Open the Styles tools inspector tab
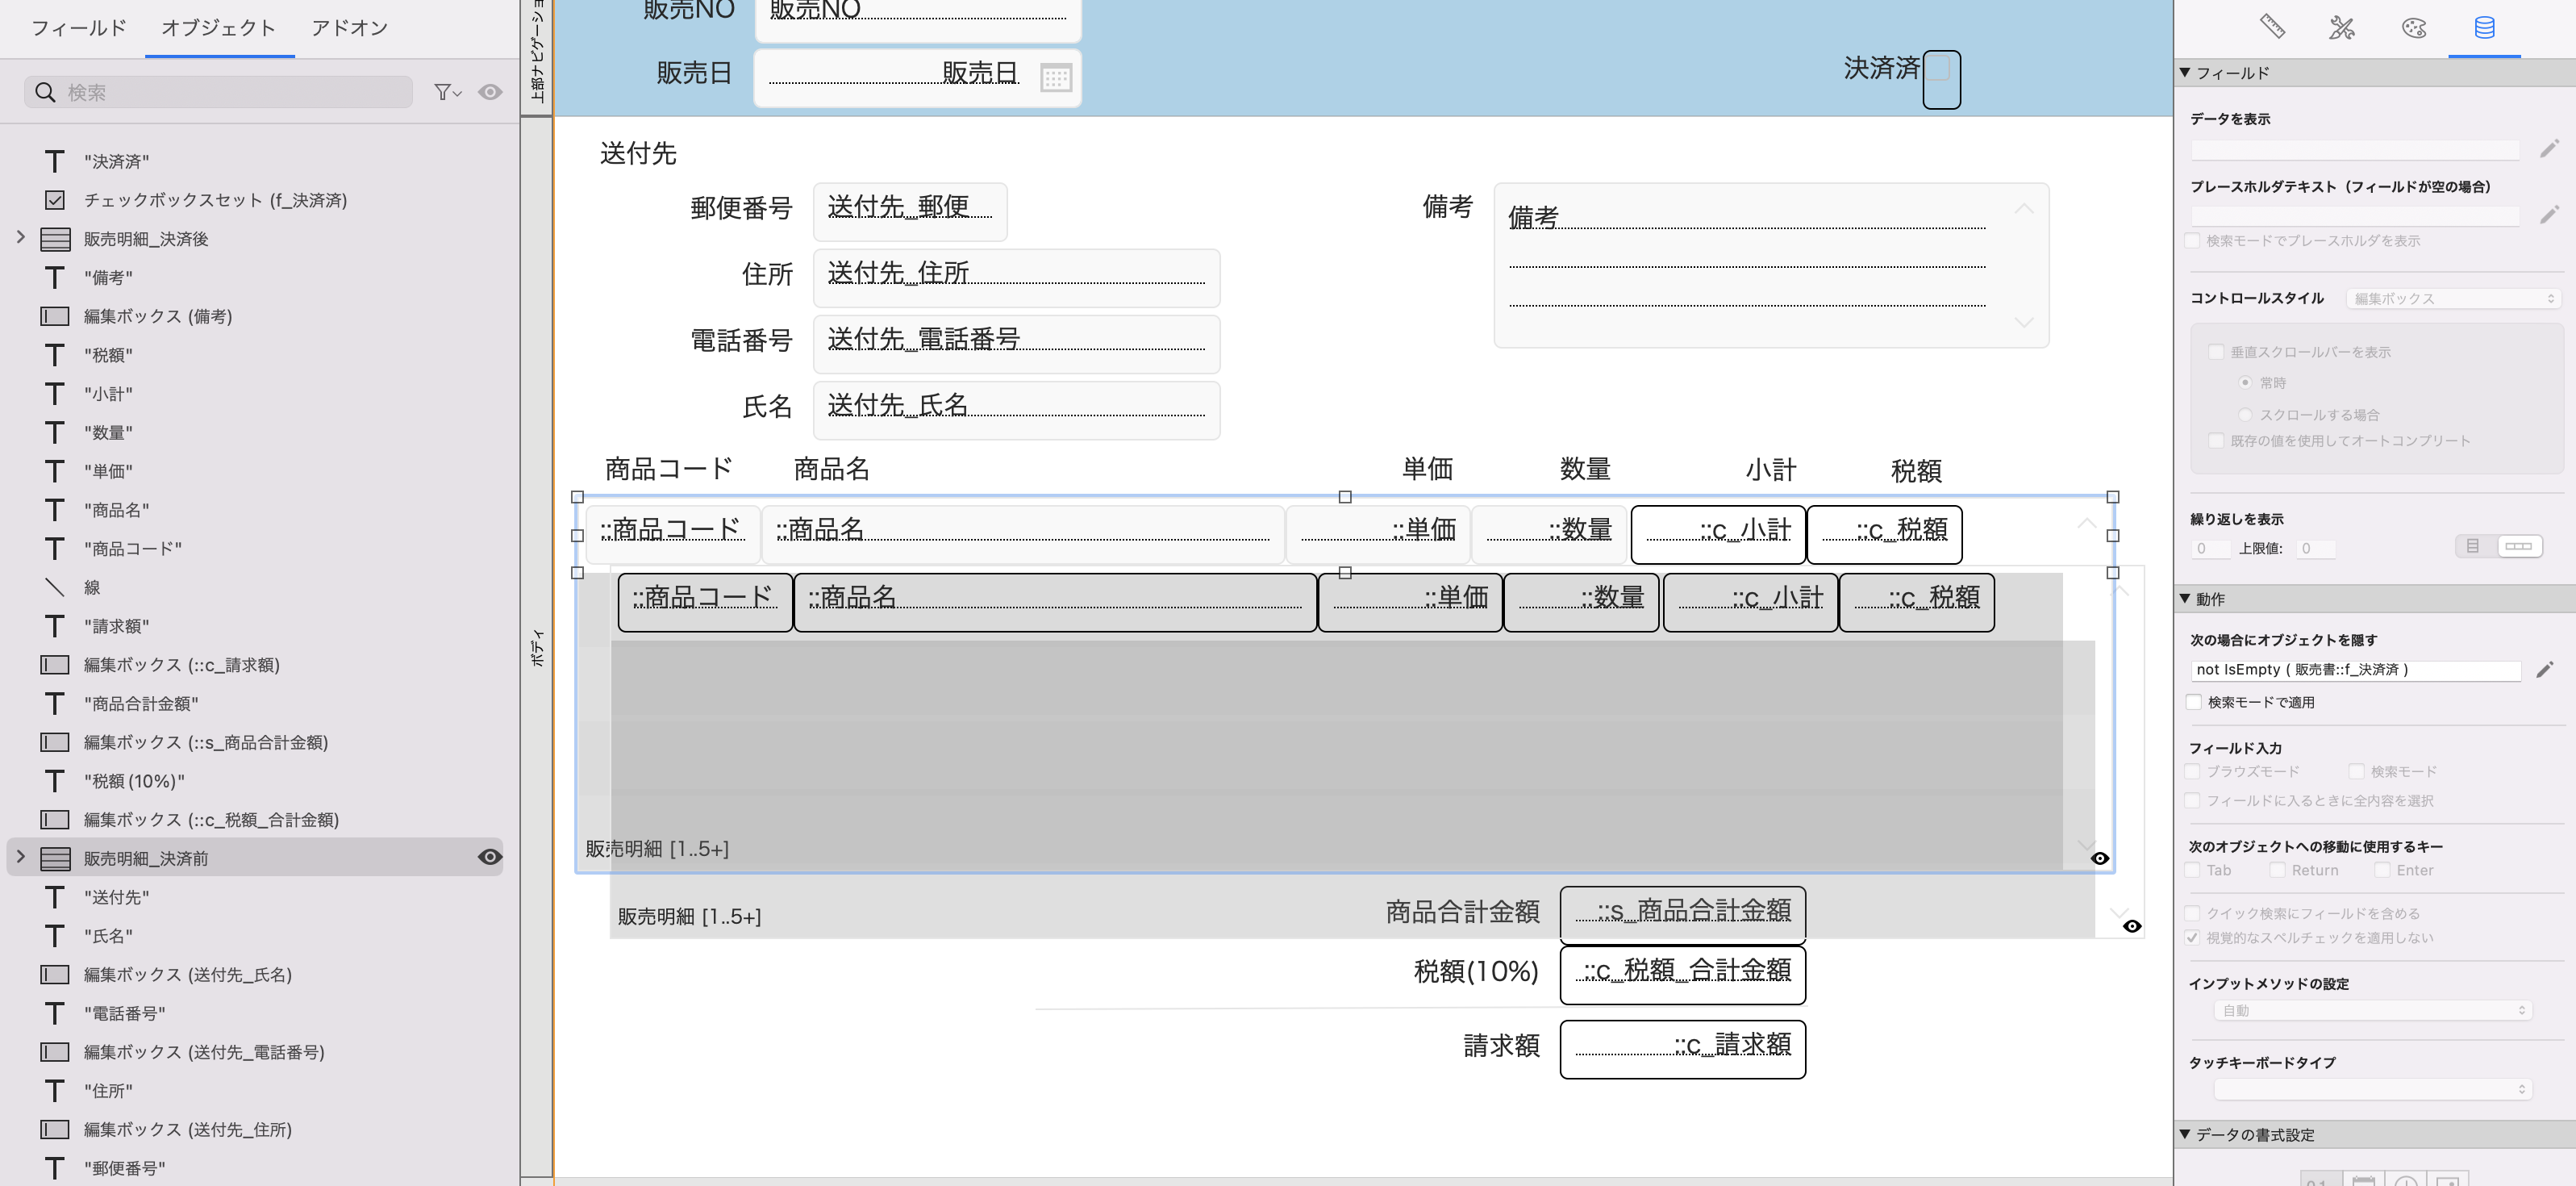 click(2342, 27)
